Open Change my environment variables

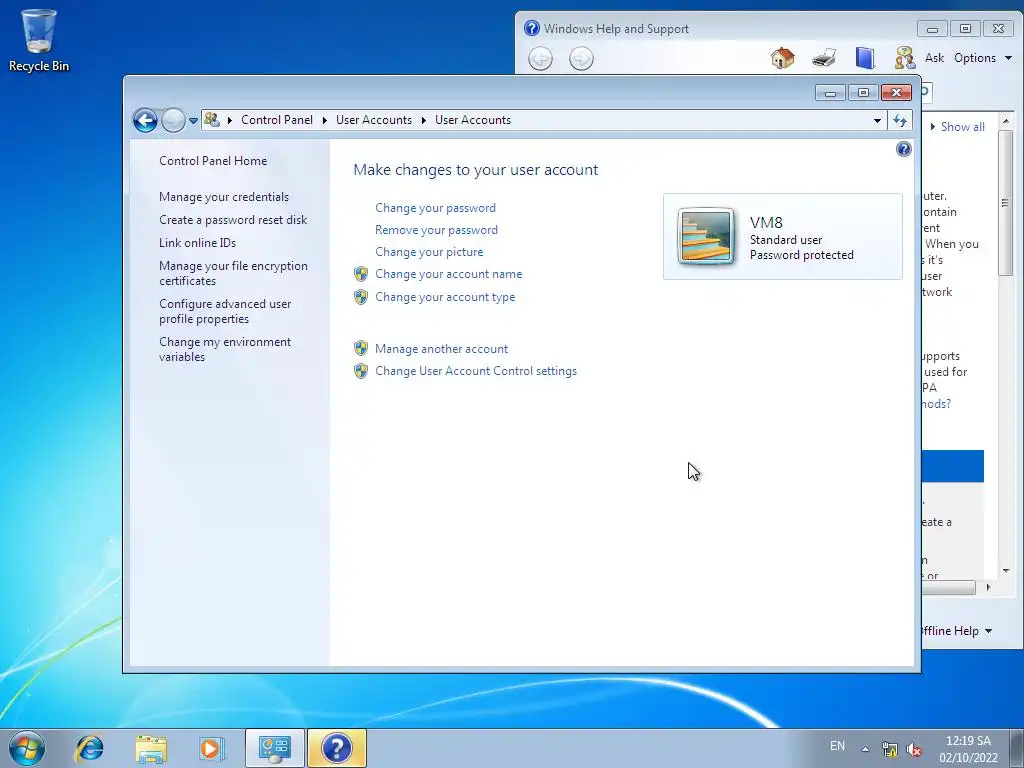(225, 349)
